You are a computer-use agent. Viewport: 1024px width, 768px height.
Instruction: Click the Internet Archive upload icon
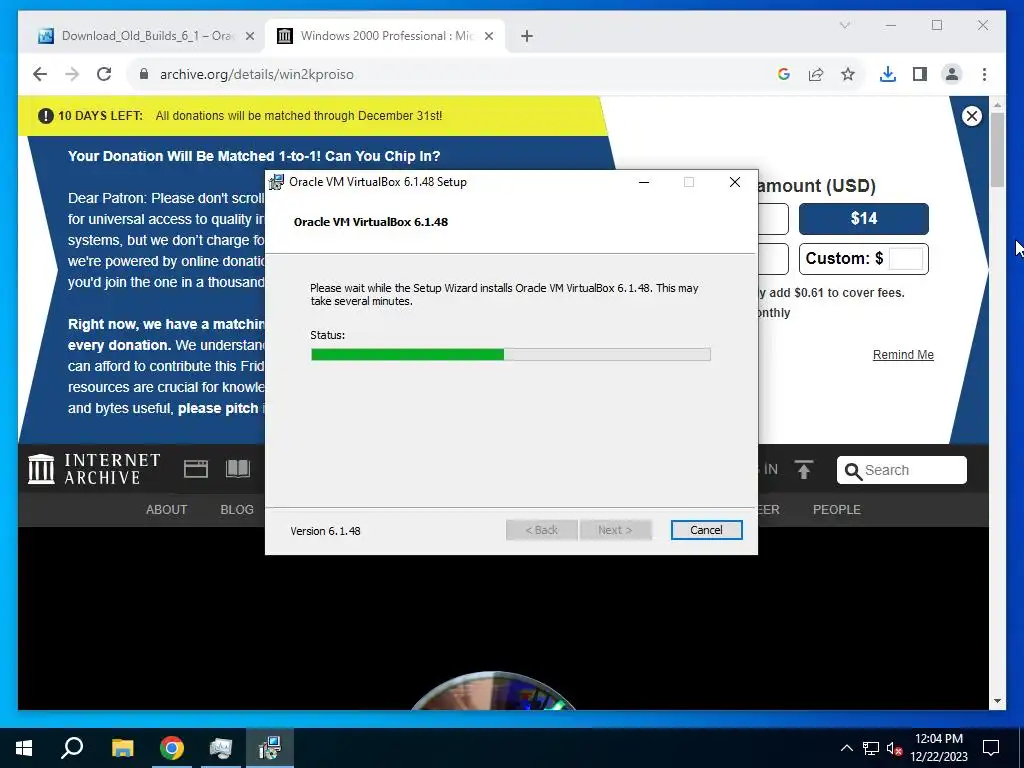(x=804, y=470)
